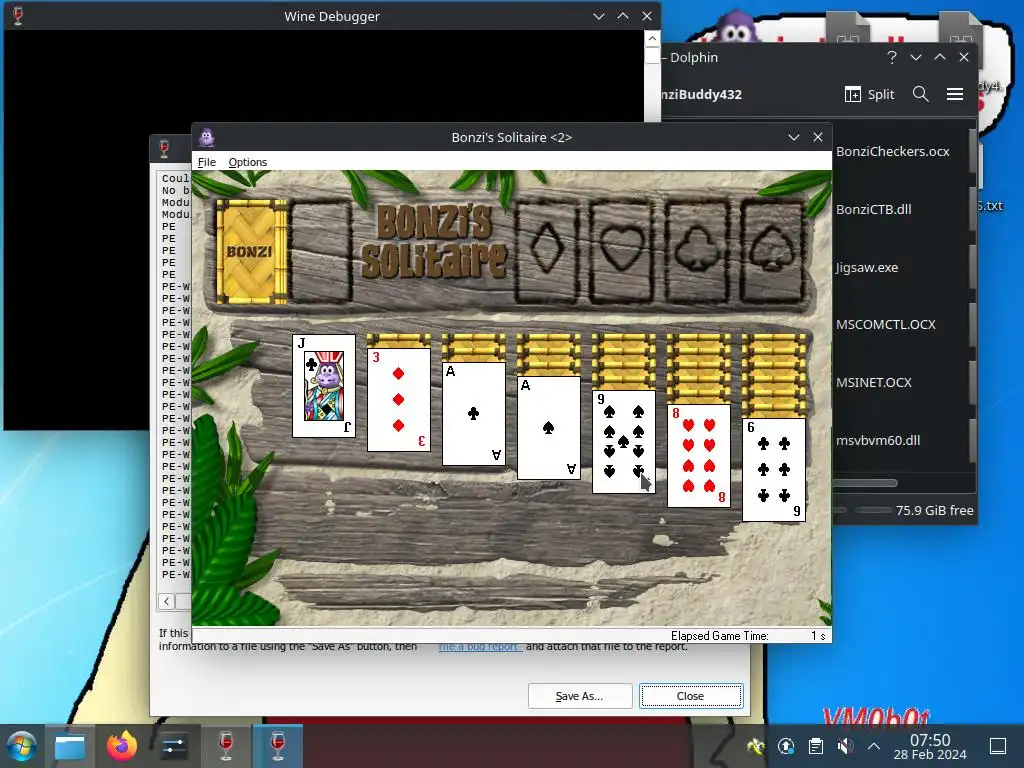The image size is (1024, 768).
Task: Expand hidden system tray icons arrow
Action: [874, 746]
